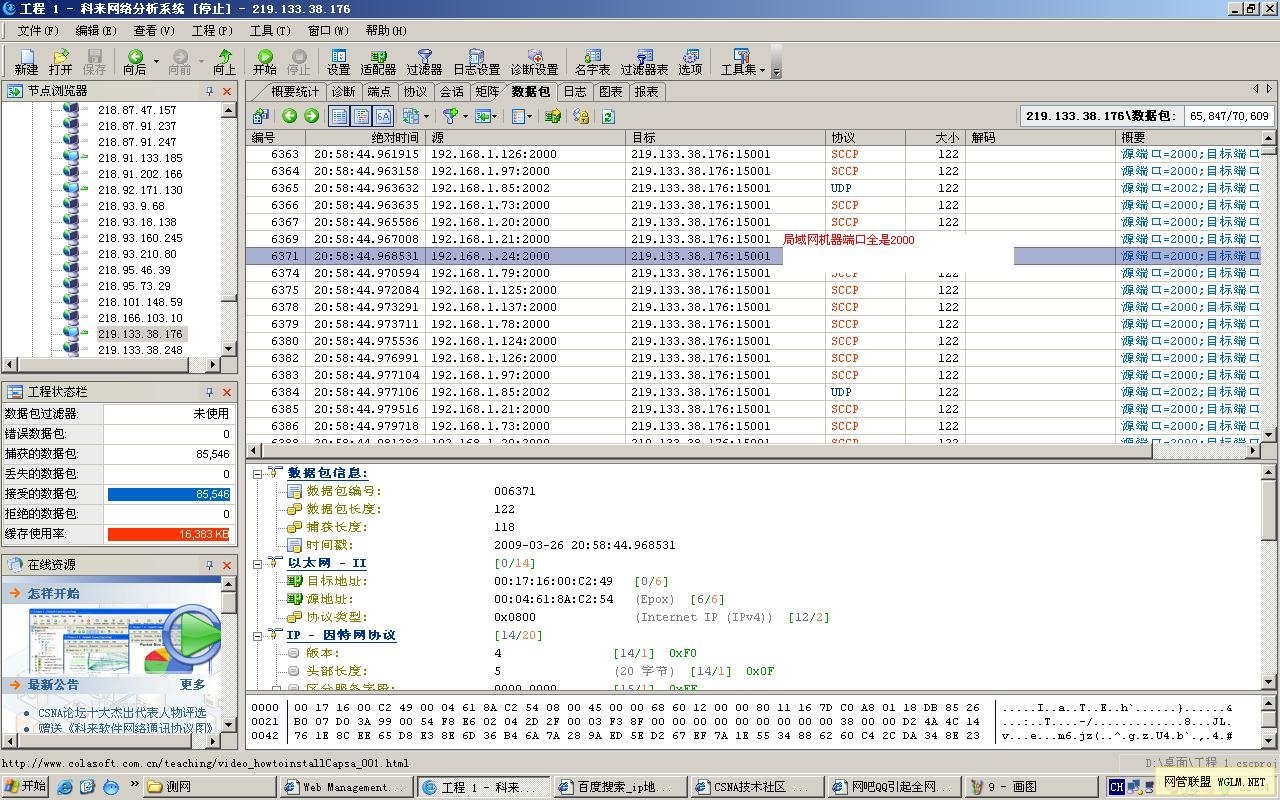Image resolution: width=1280 pixels, height=800 pixels.
Task: Click the 打开 (Open) folder icon
Action: click(60, 60)
